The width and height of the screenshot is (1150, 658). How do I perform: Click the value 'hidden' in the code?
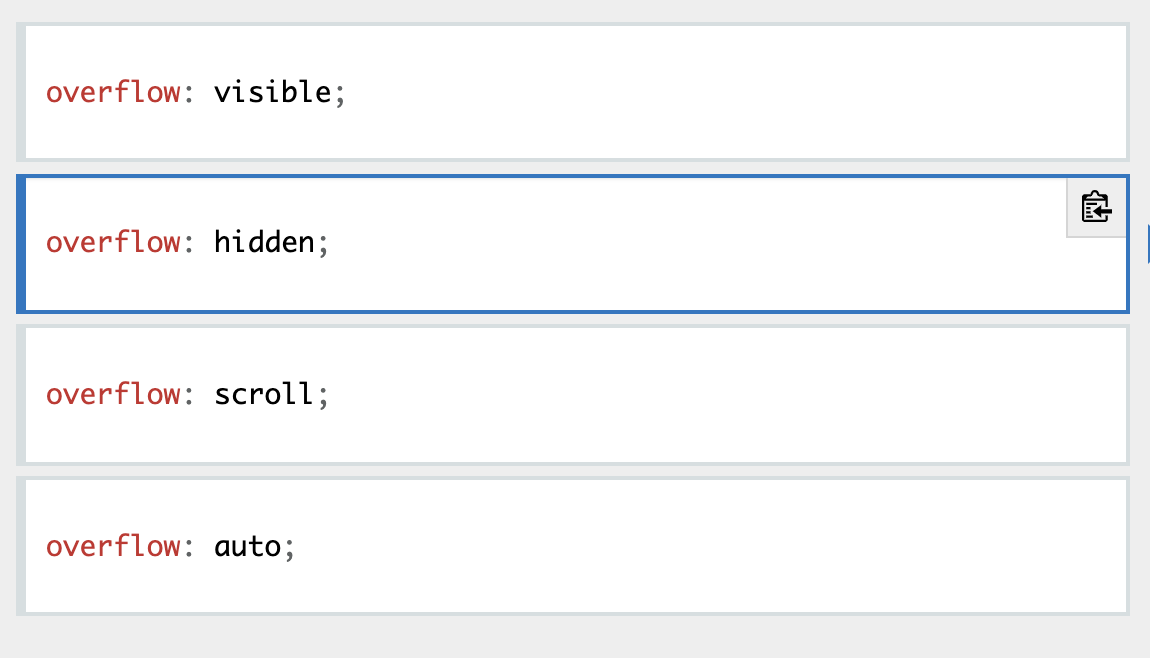click(x=264, y=243)
